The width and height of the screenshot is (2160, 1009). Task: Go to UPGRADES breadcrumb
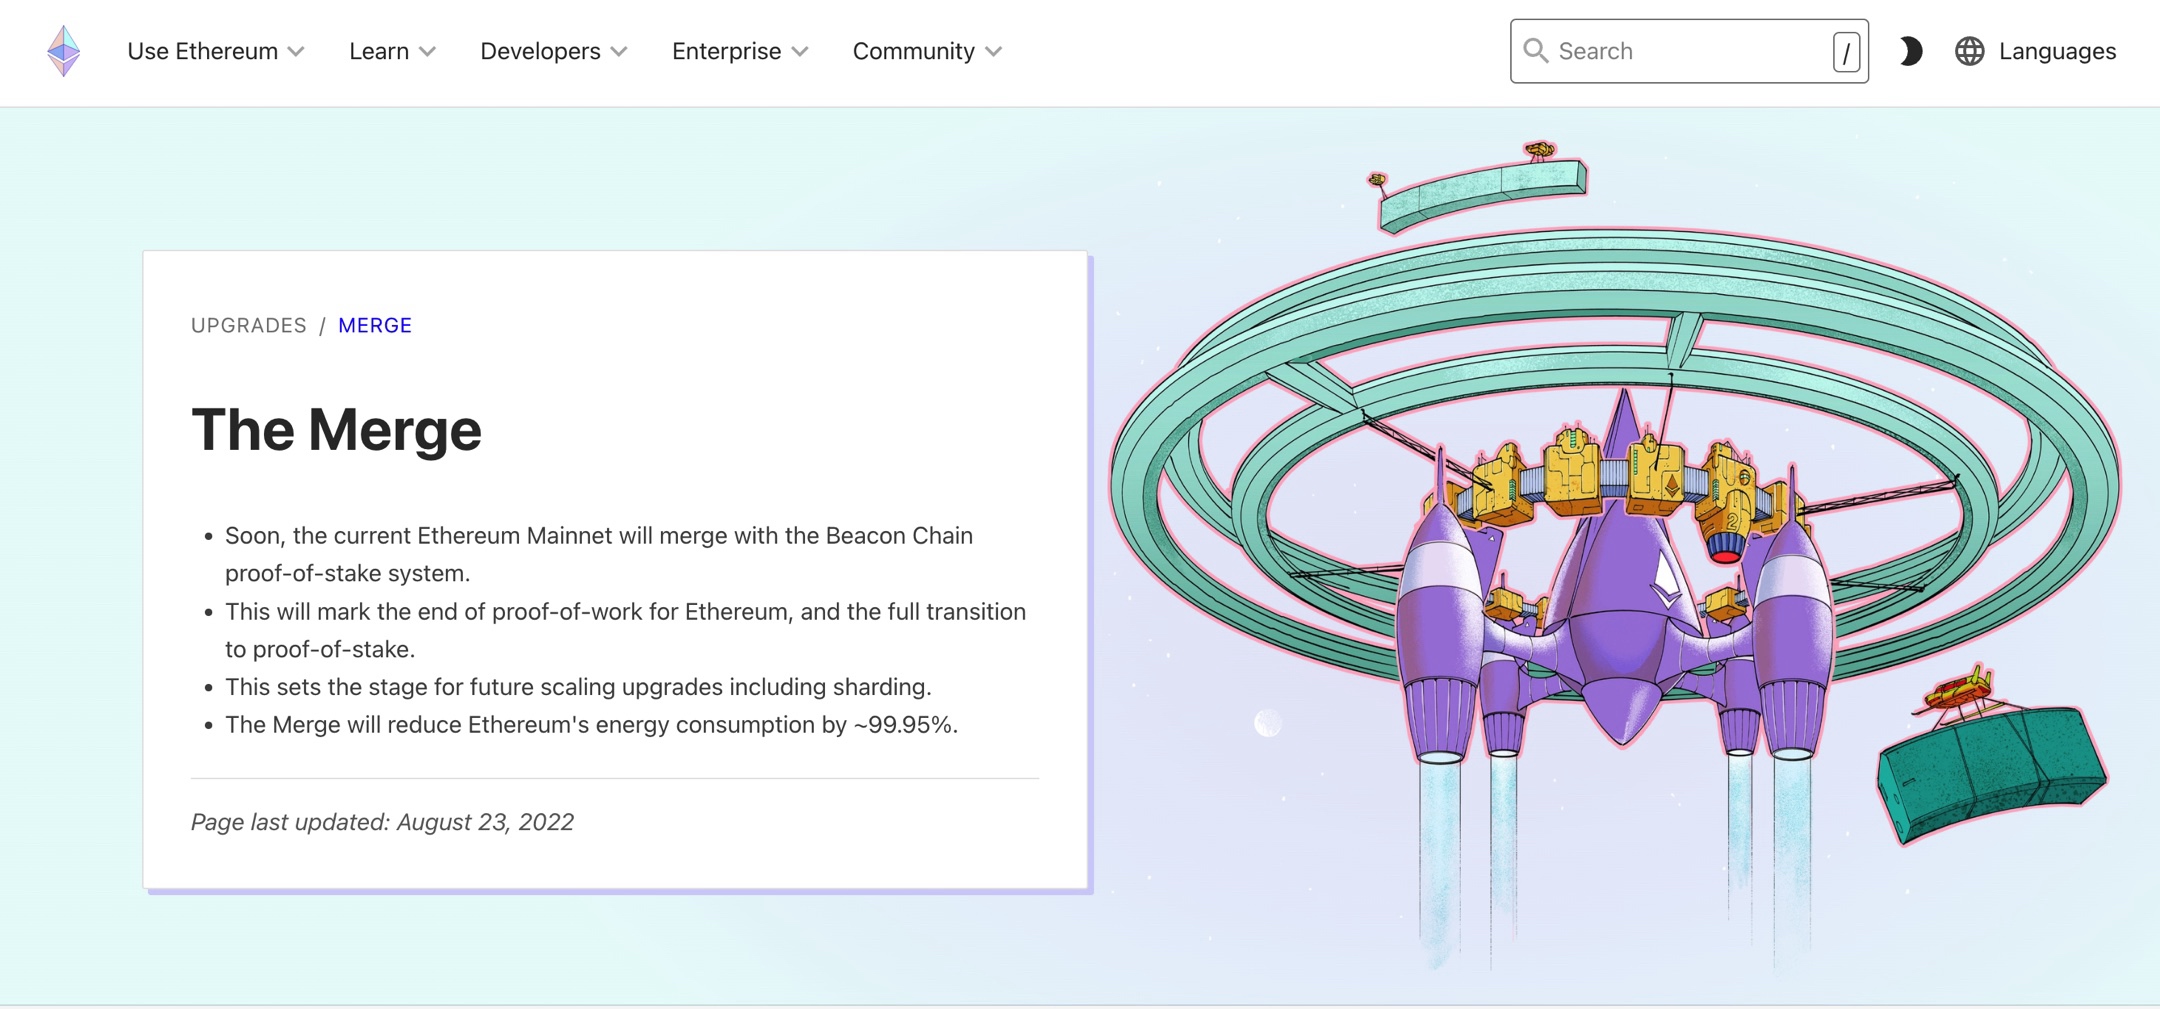click(x=249, y=326)
